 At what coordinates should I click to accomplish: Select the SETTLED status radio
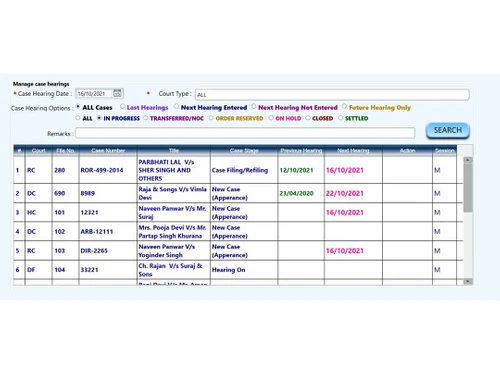point(340,118)
